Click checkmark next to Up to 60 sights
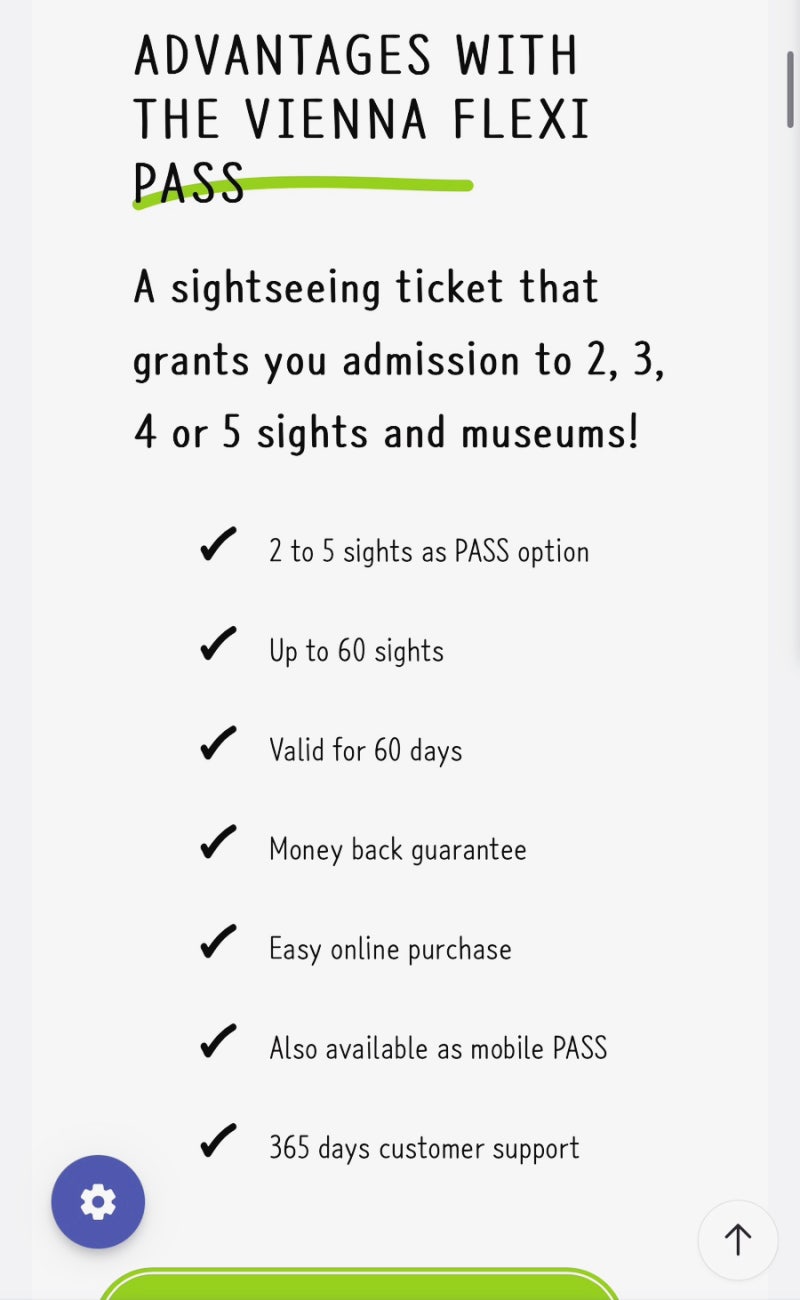Viewport: 800px width, 1300px height. tap(218, 644)
